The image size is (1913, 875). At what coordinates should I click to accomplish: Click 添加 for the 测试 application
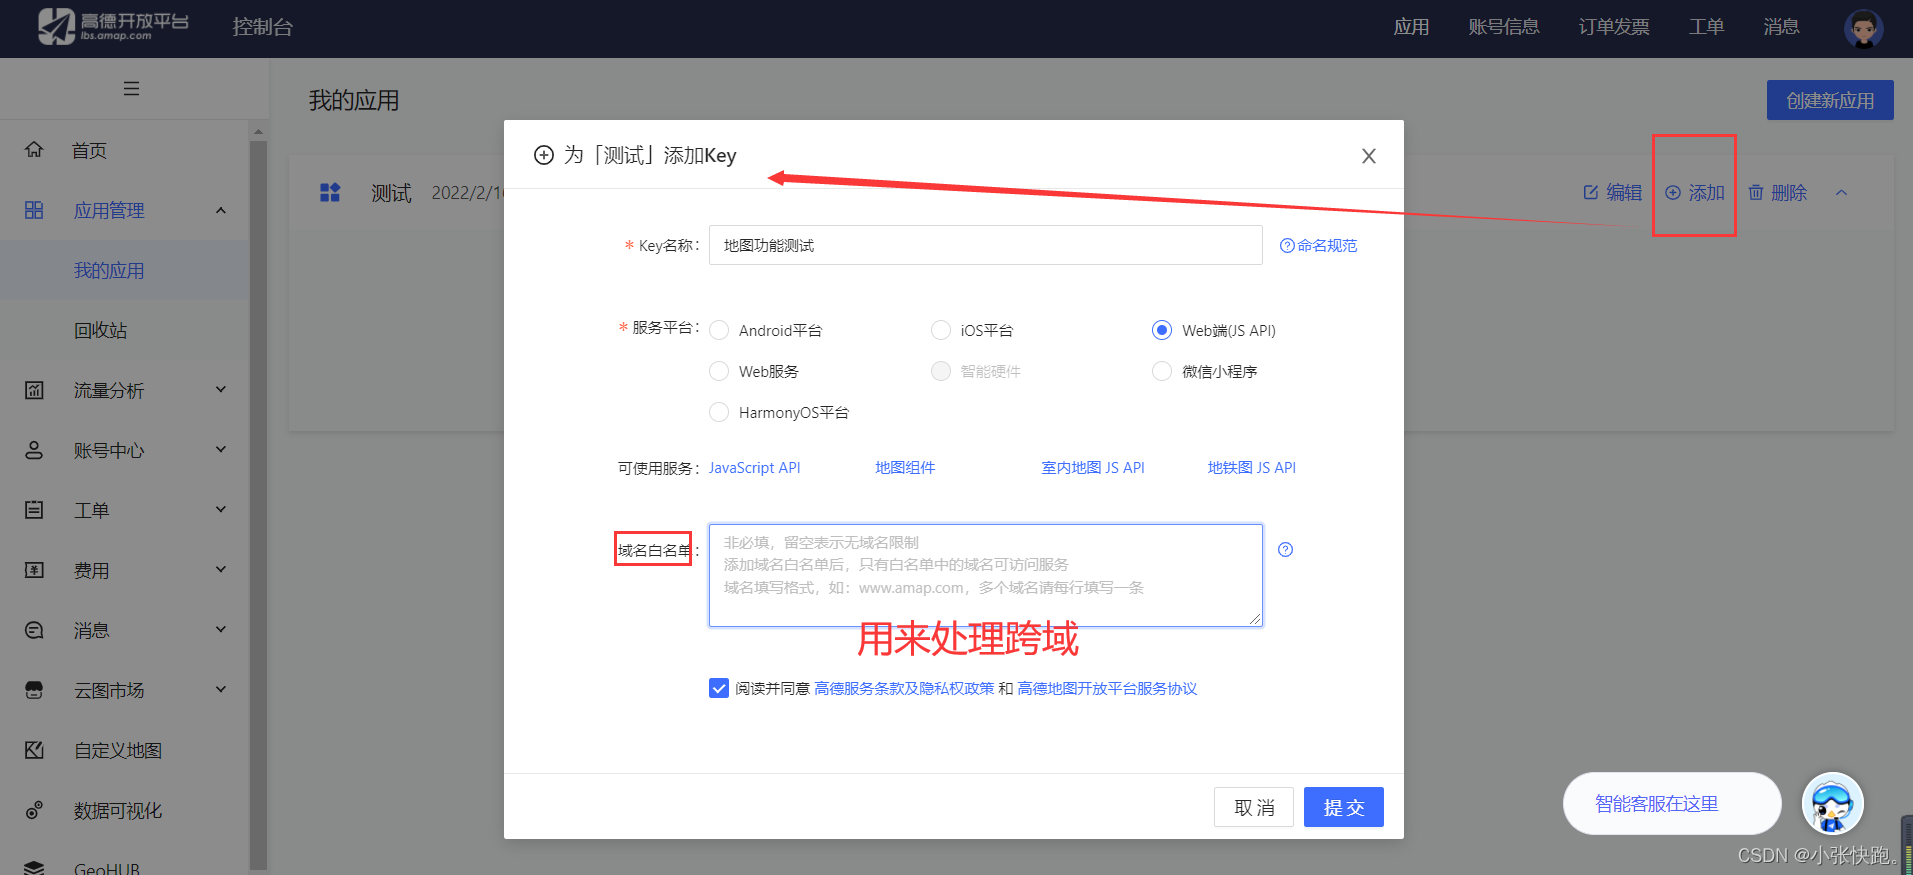(x=1695, y=192)
